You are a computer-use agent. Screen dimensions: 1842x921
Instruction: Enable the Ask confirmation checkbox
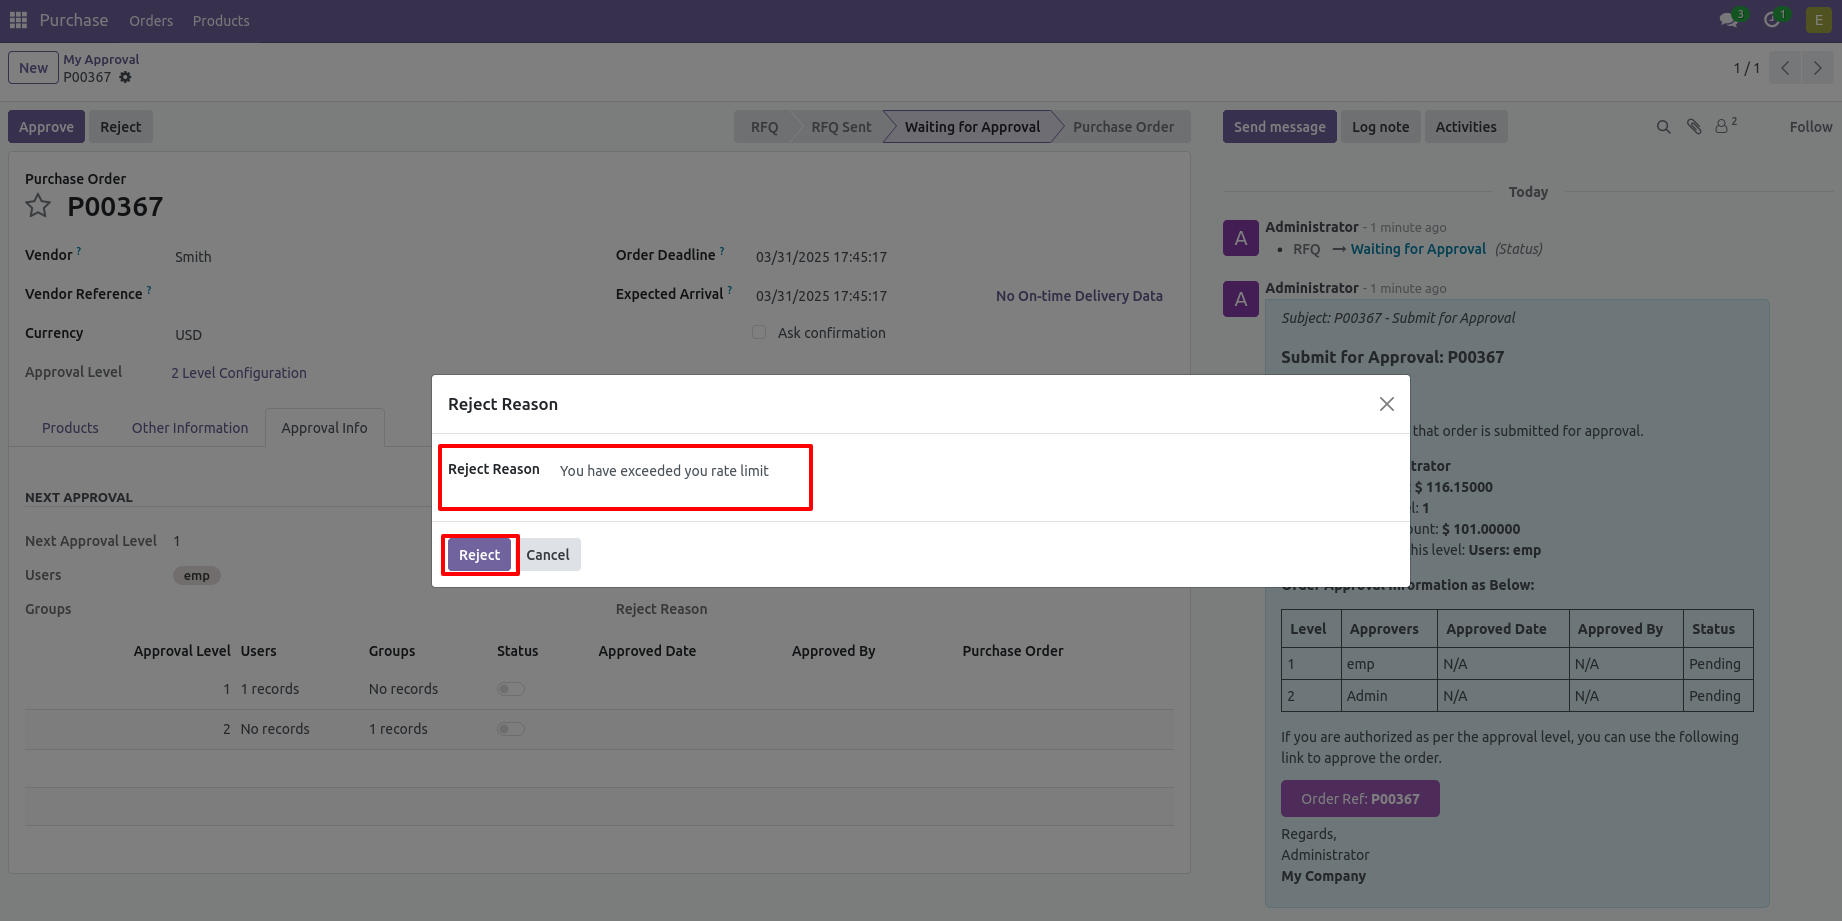[x=759, y=332]
